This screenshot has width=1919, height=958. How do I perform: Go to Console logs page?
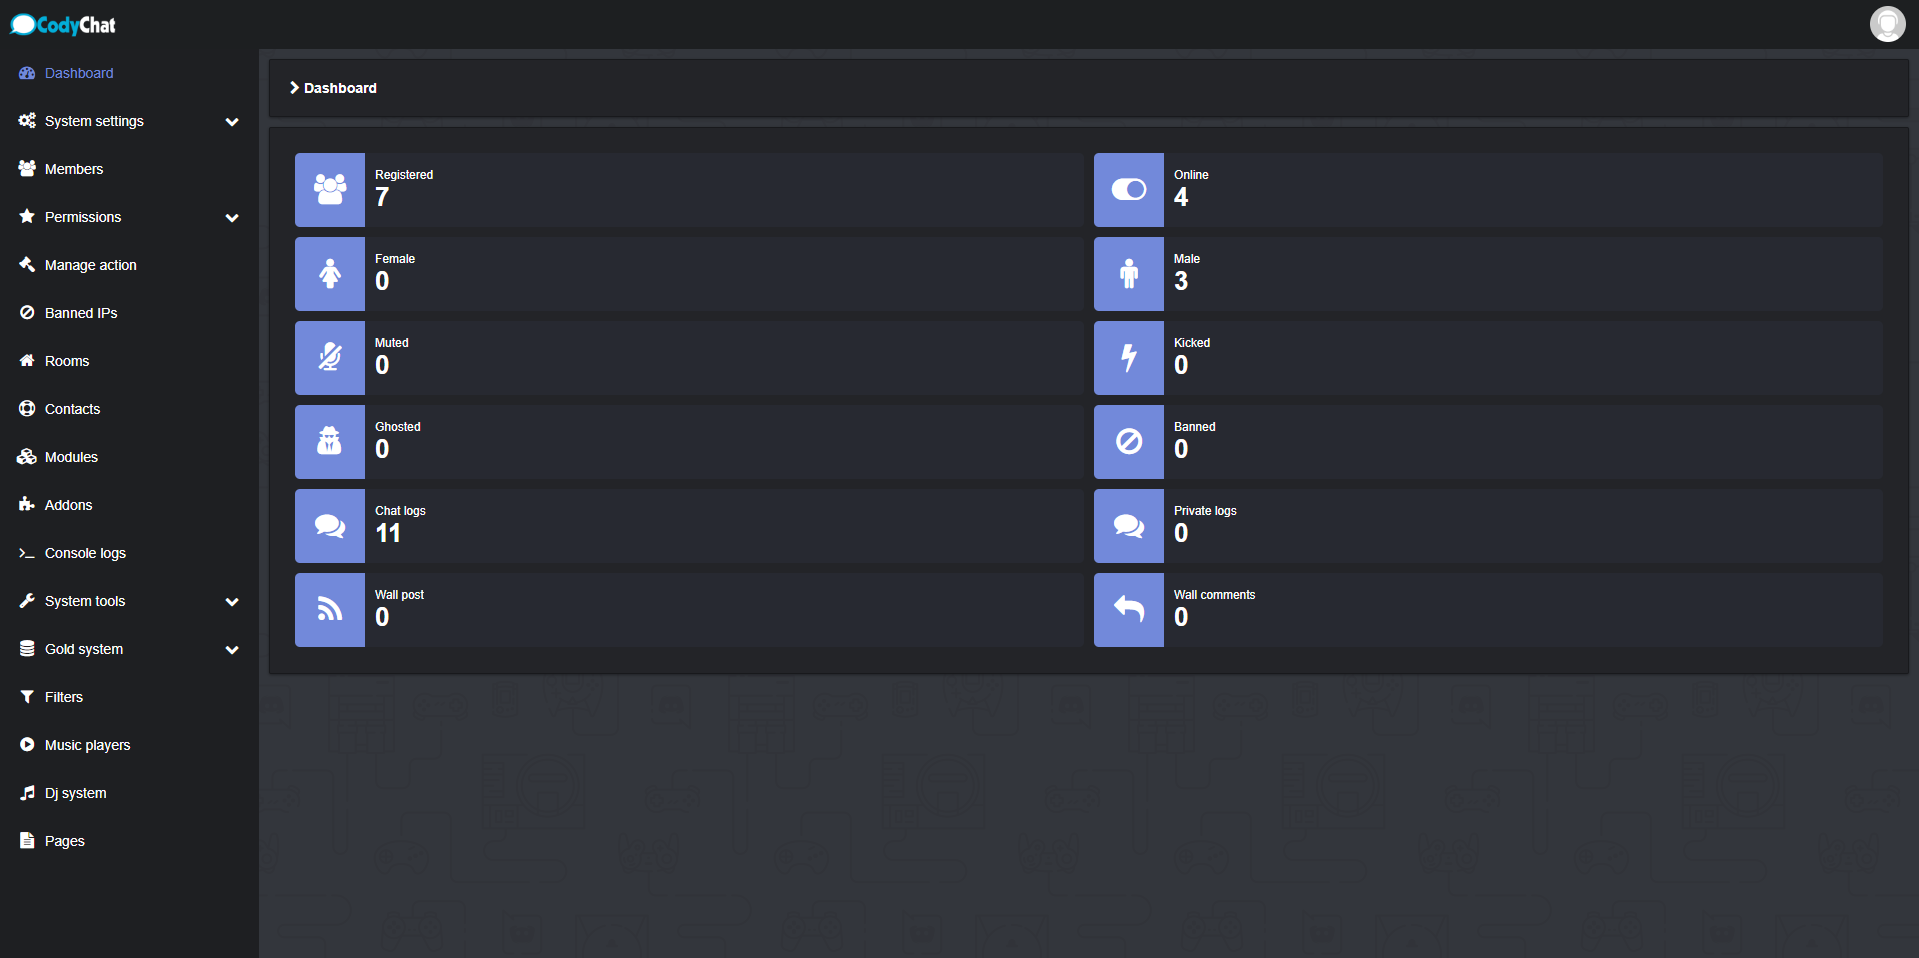click(85, 553)
